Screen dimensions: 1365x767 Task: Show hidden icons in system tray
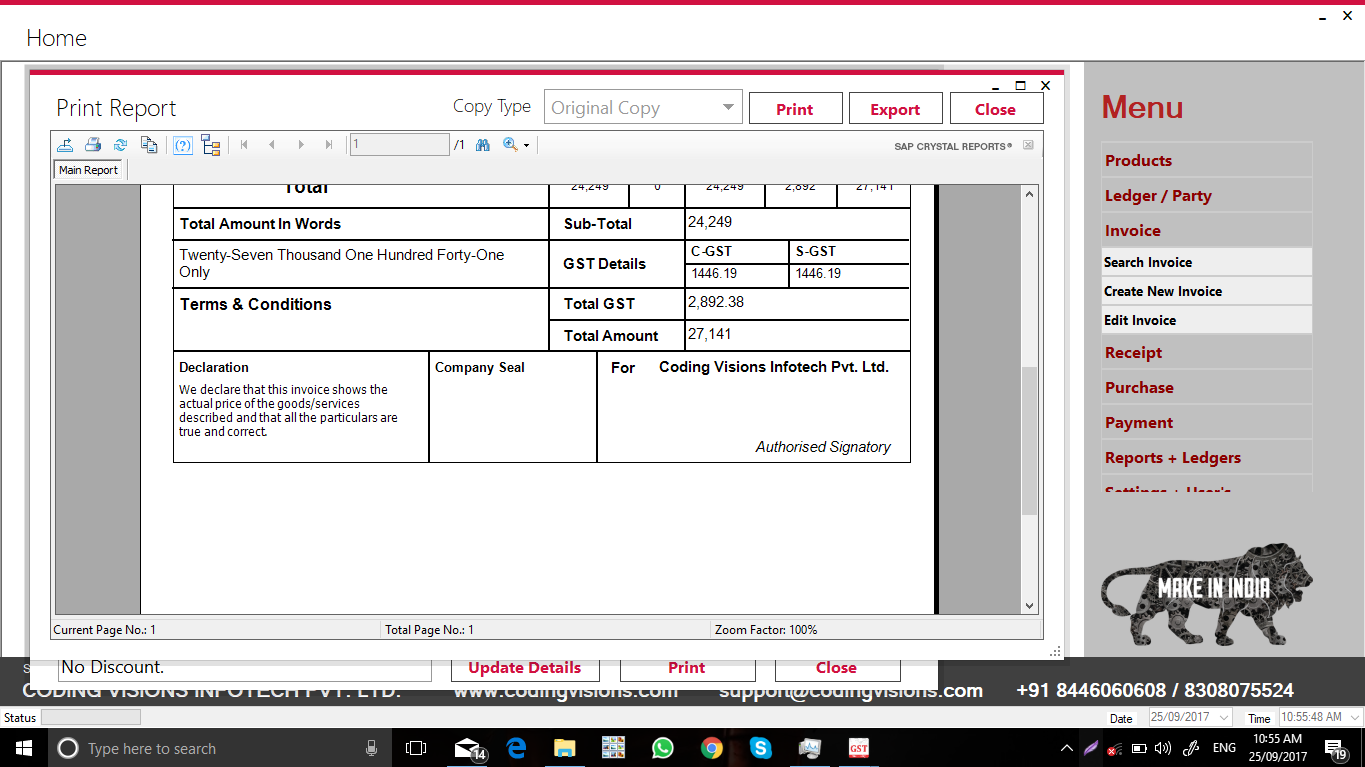pyautogui.click(x=1066, y=747)
